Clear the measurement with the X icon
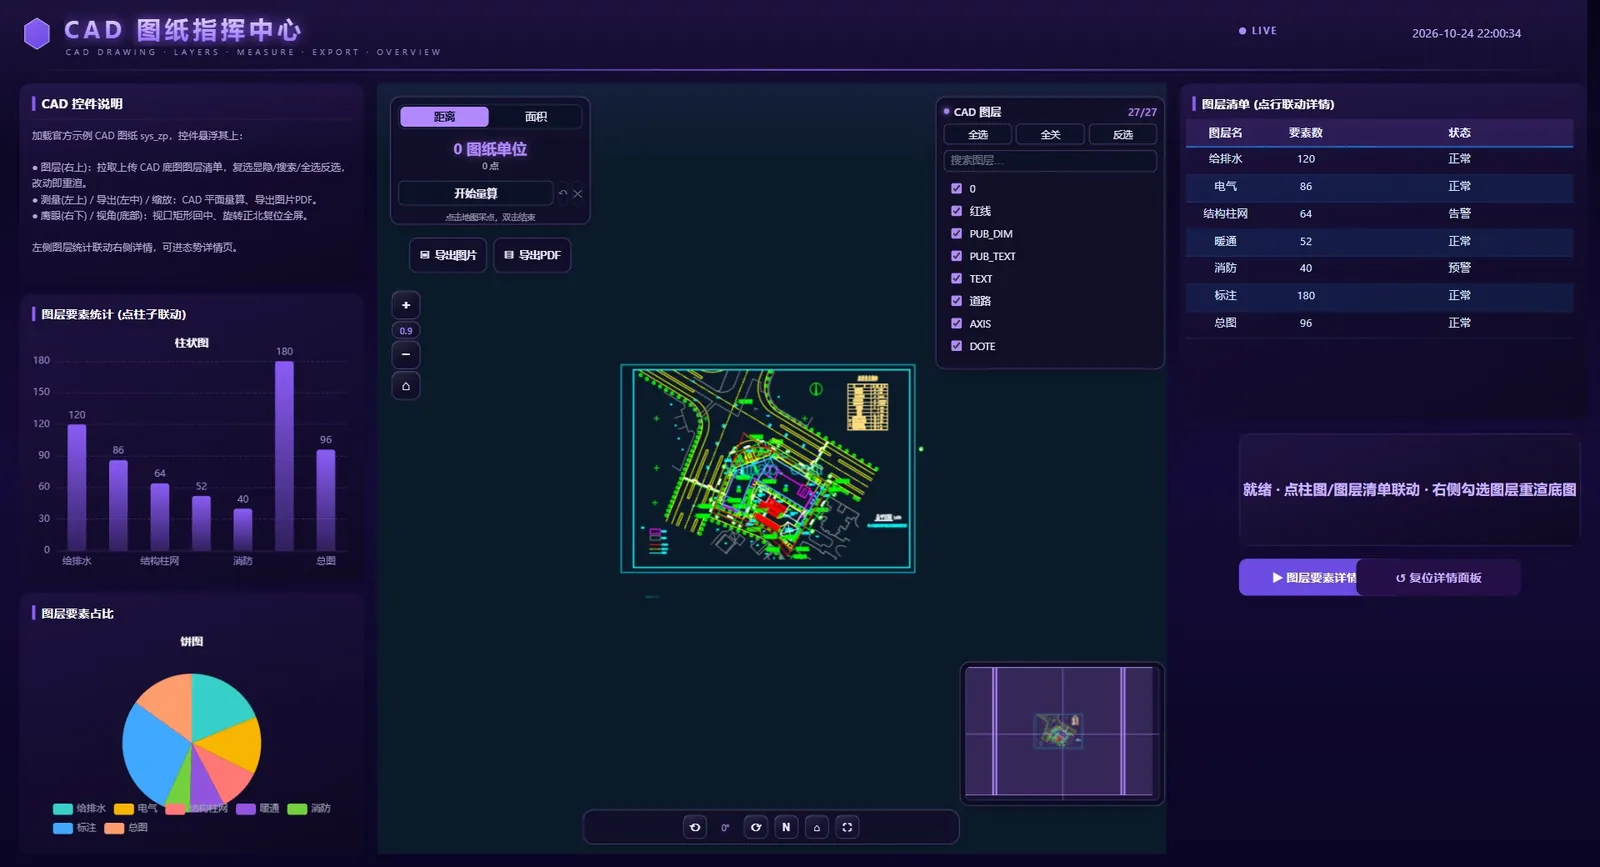Image resolution: width=1600 pixels, height=867 pixels. (577, 194)
